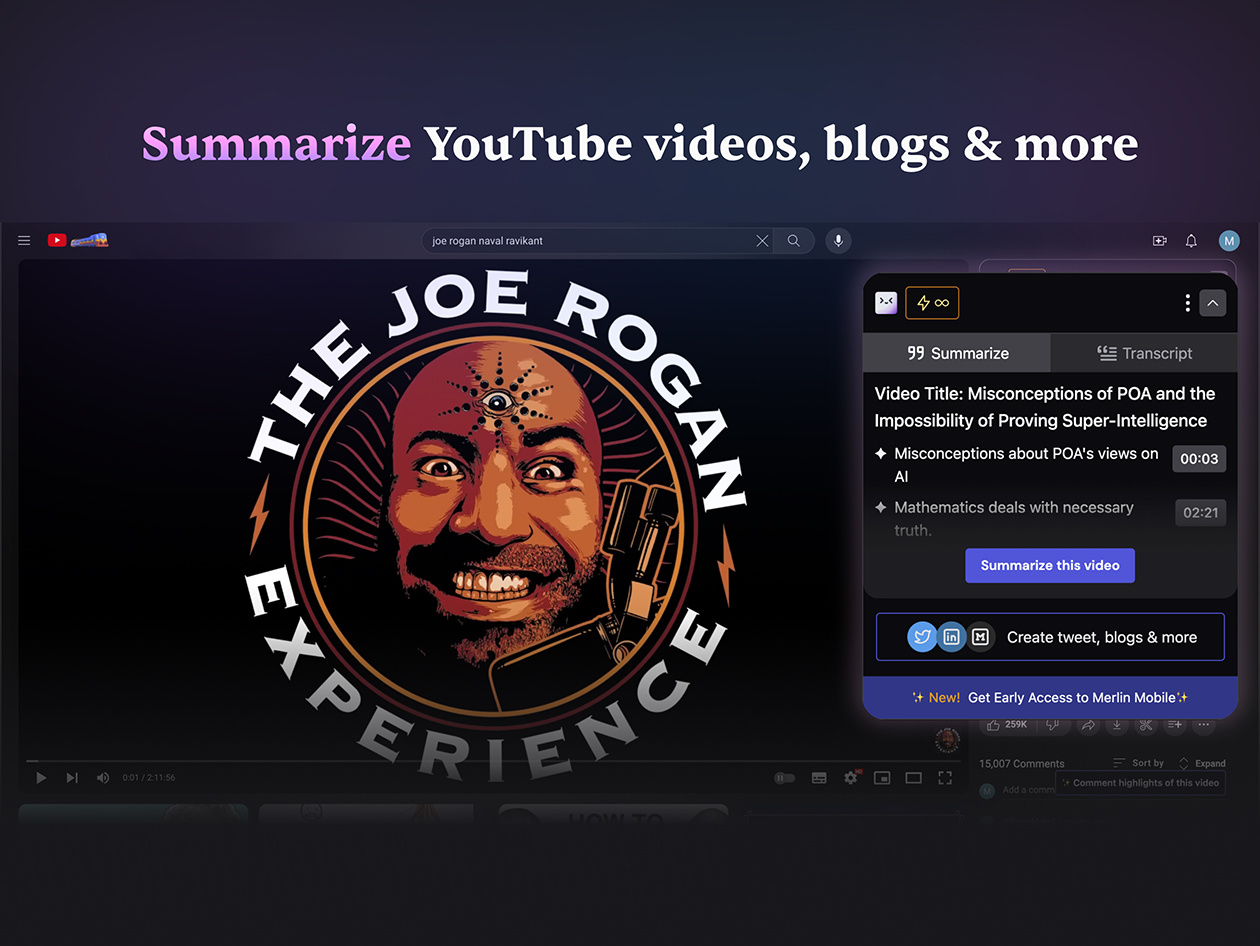
Task: Open more actions ellipsis below the video
Action: click(x=1204, y=725)
